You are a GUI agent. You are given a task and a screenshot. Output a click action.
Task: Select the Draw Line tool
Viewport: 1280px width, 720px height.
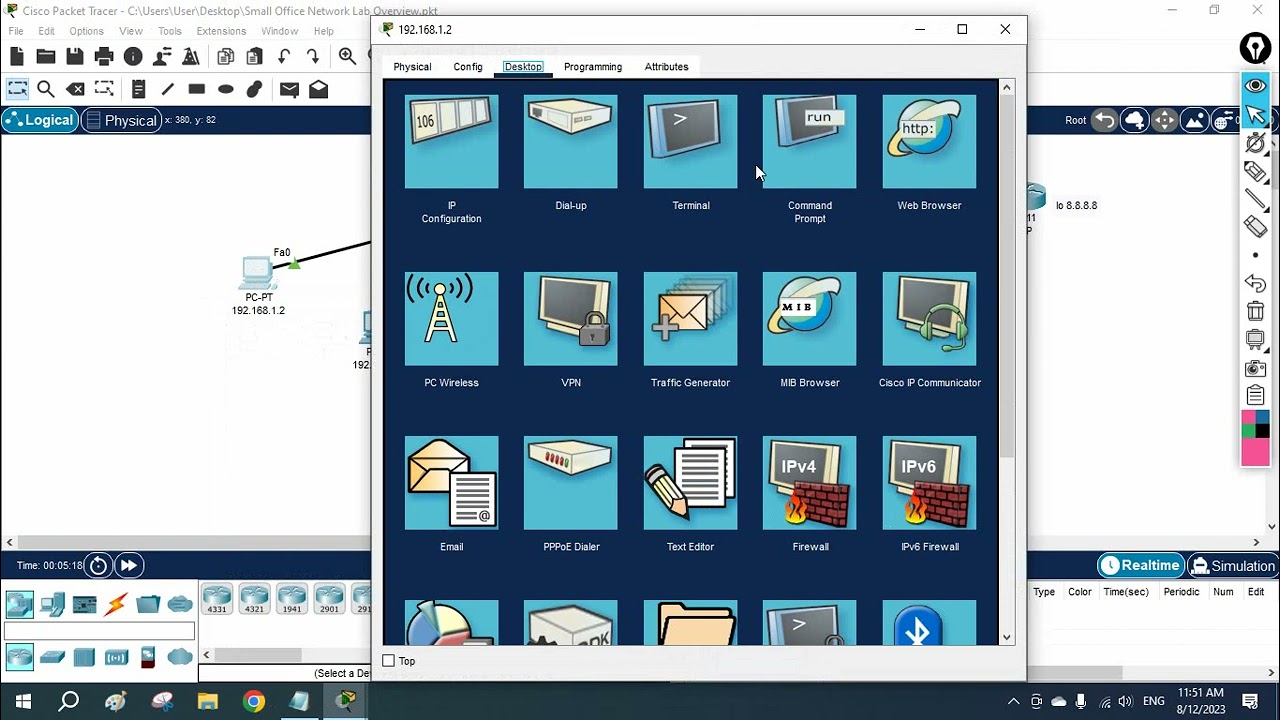click(167, 89)
